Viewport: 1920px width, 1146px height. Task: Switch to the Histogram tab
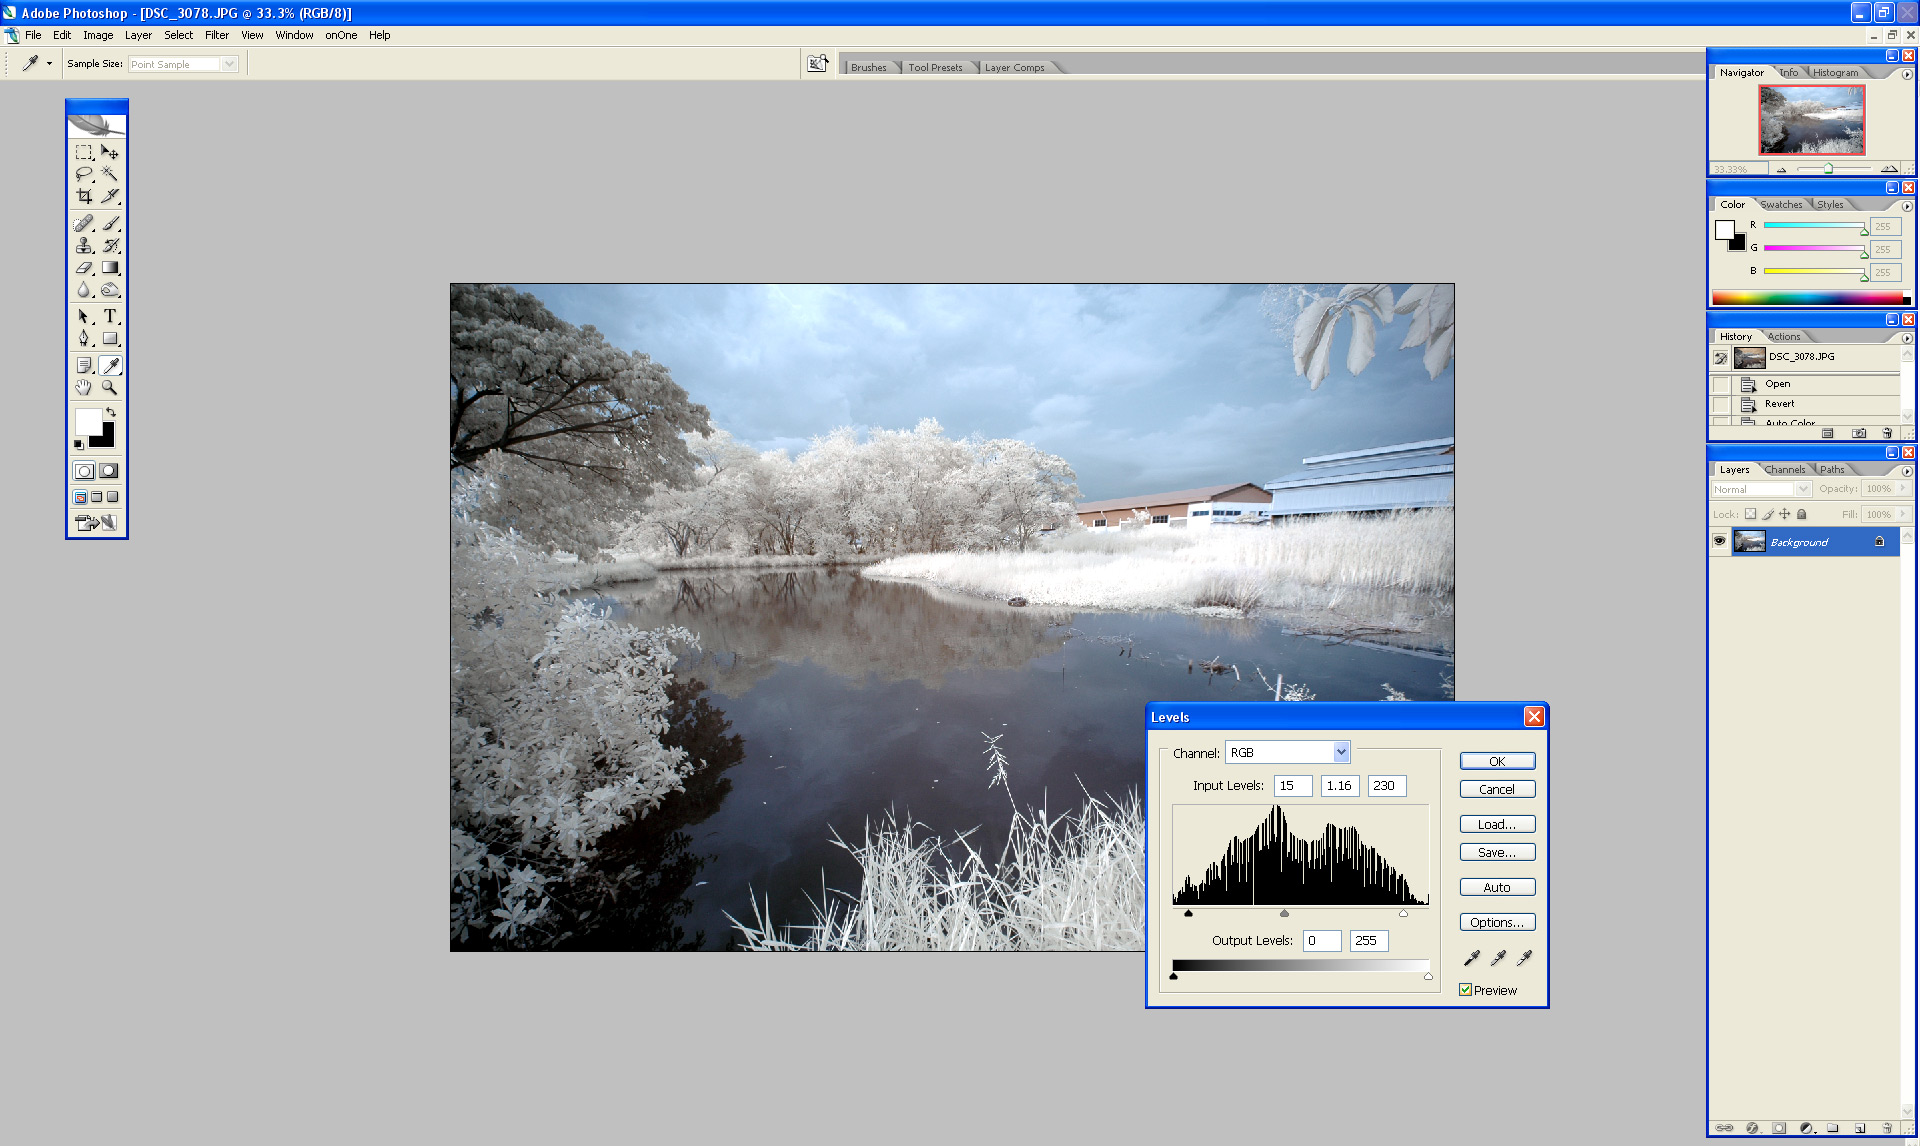point(1835,72)
